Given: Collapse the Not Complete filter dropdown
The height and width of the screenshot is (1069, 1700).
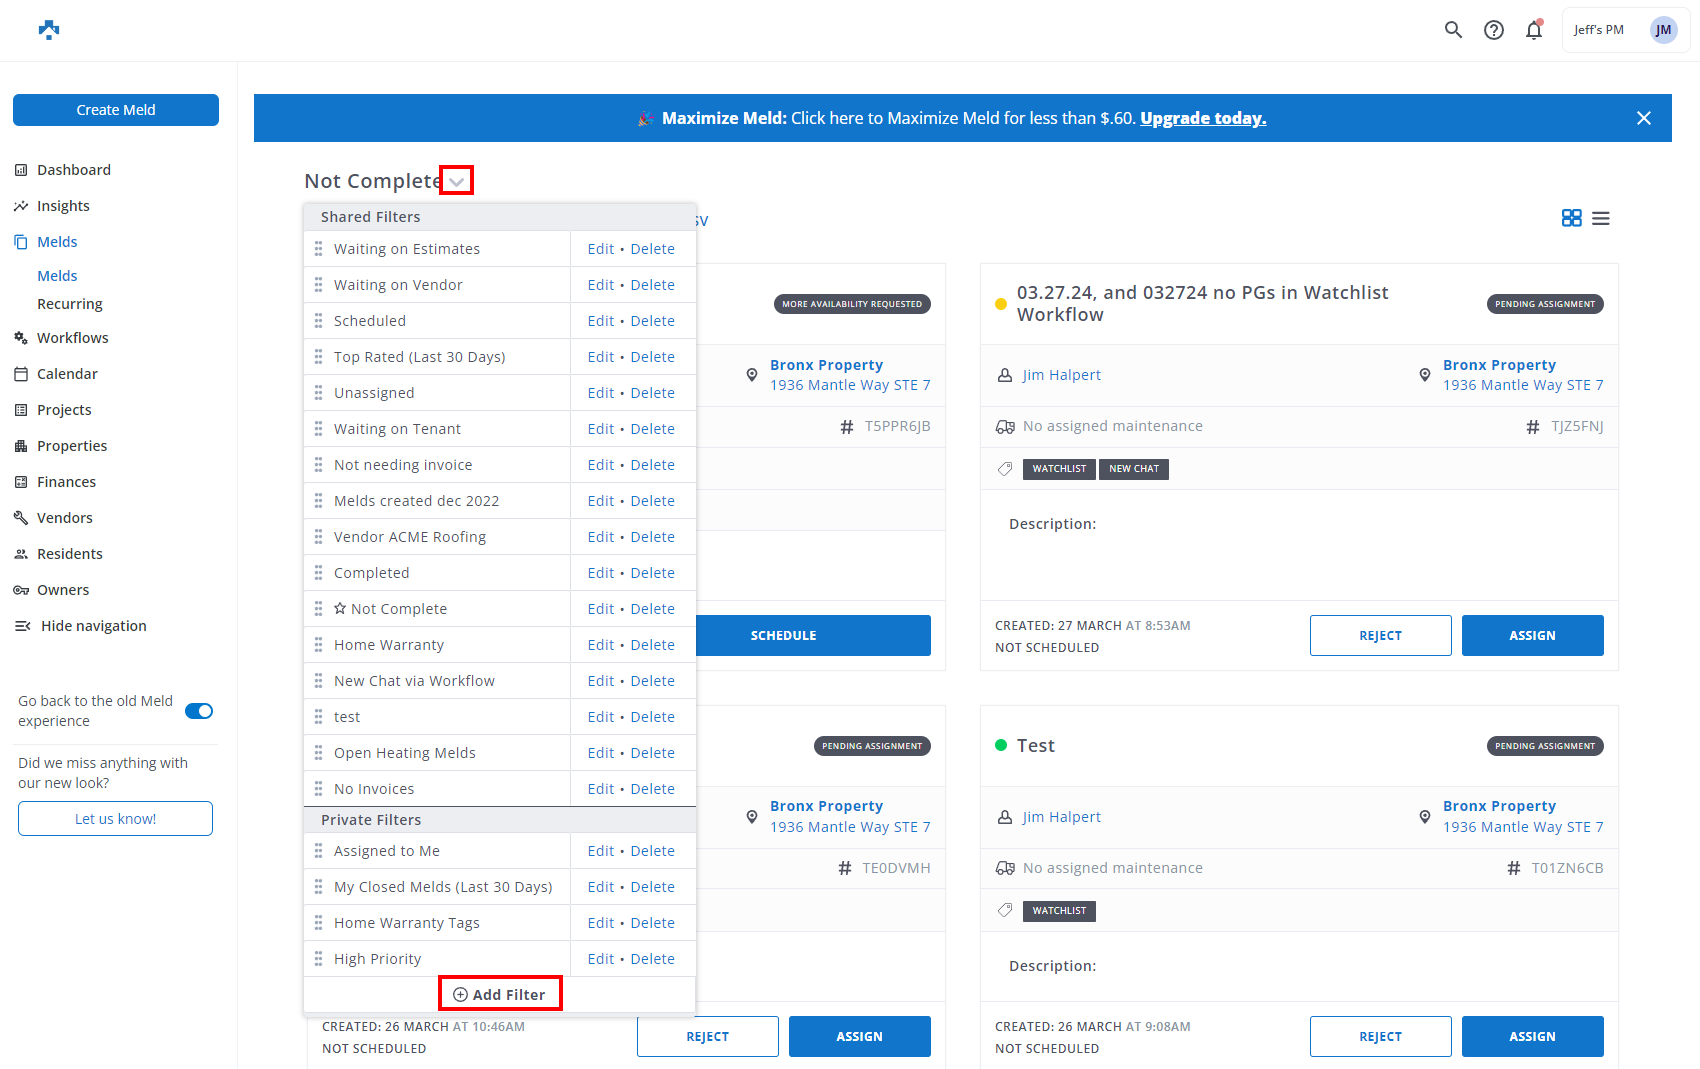Looking at the screenshot, I should tap(456, 181).
